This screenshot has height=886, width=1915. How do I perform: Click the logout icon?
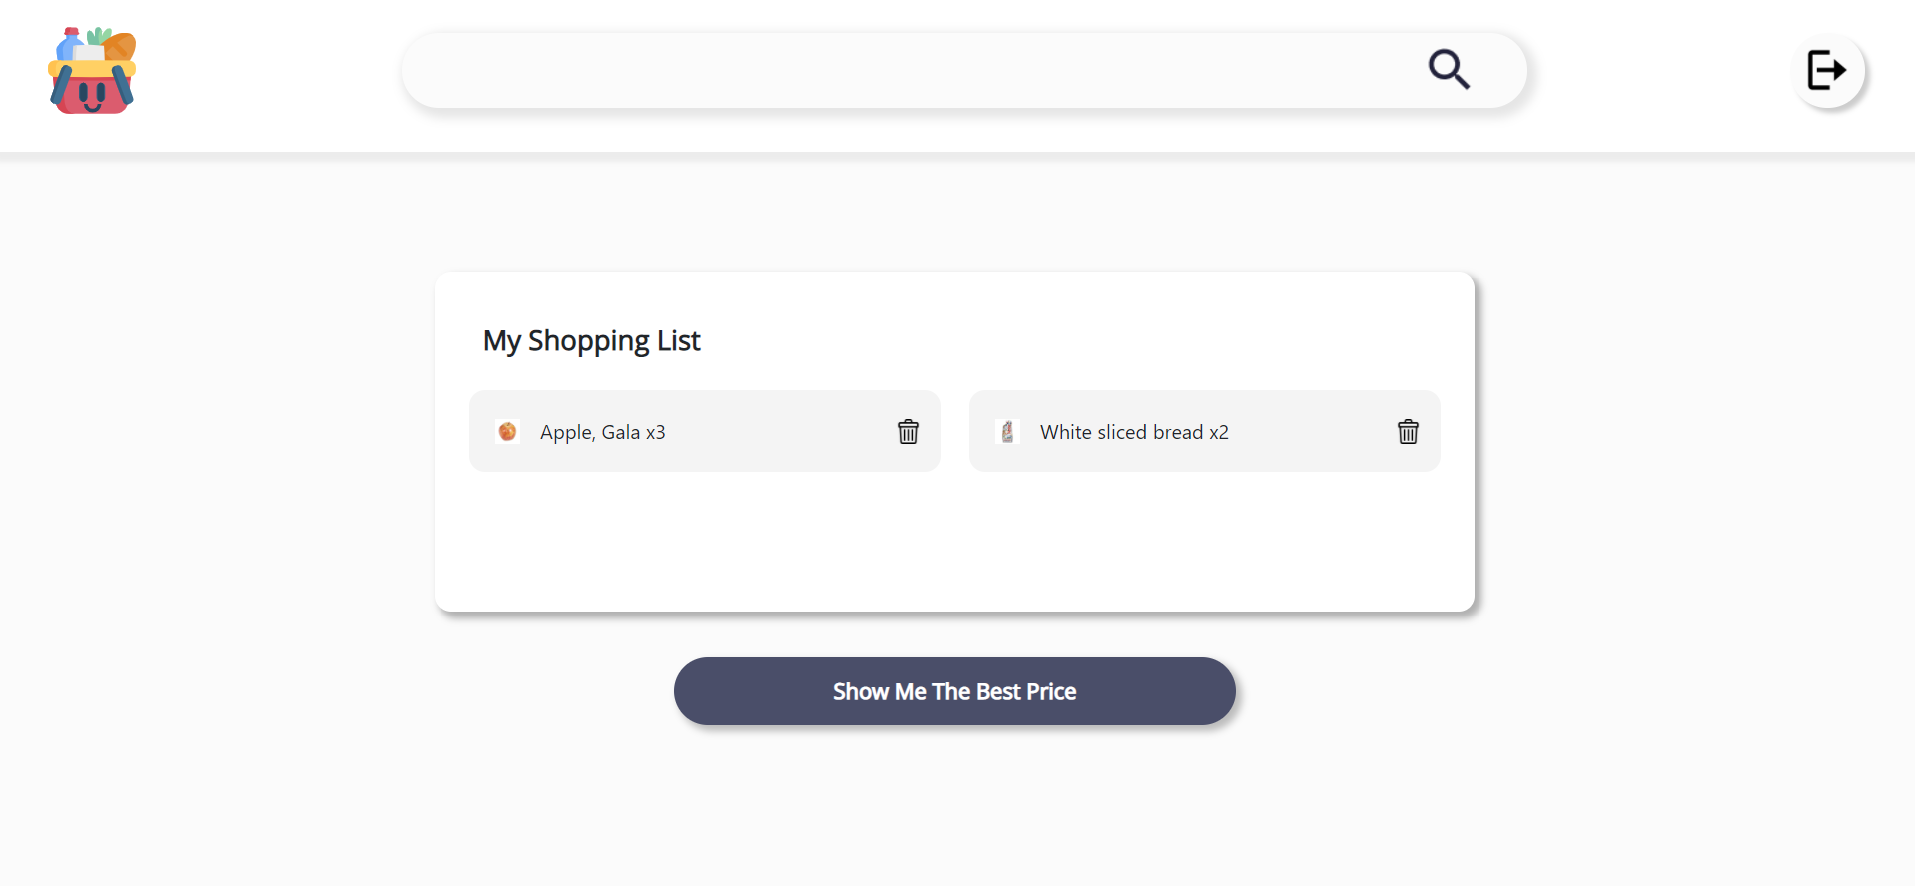[x=1827, y=71]
